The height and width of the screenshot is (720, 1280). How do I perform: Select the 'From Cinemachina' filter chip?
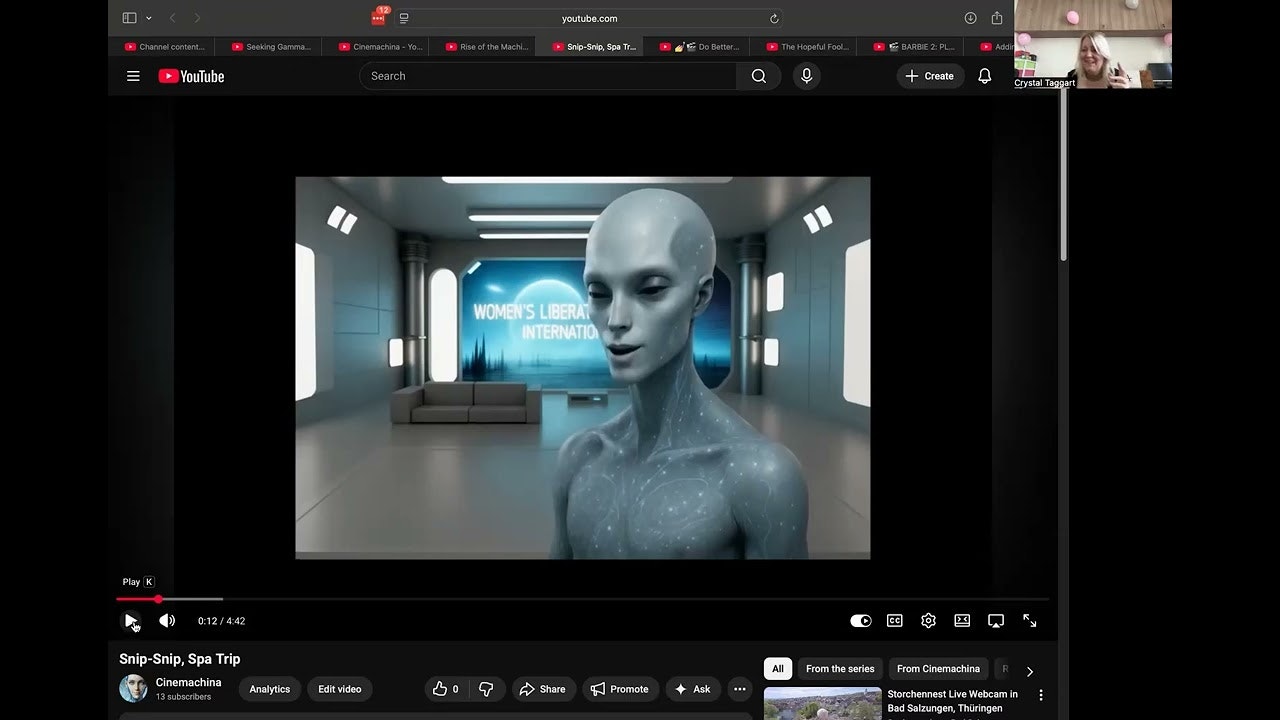coord(938,668)
